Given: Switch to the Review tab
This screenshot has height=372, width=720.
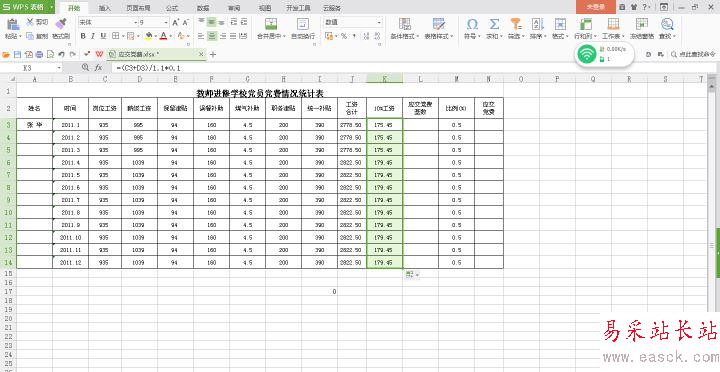Looking at the screenshot, I should (x=234, y=8).
